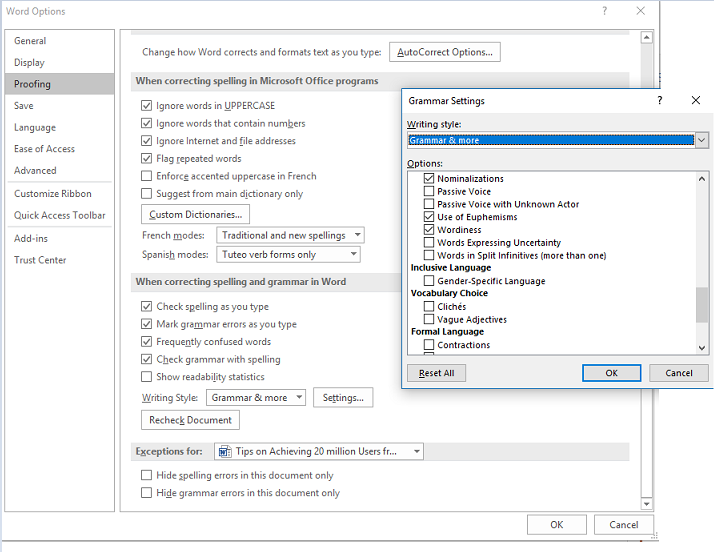
Task: Cancel the Grammar Settings dialog
Action: coord(678,373)
